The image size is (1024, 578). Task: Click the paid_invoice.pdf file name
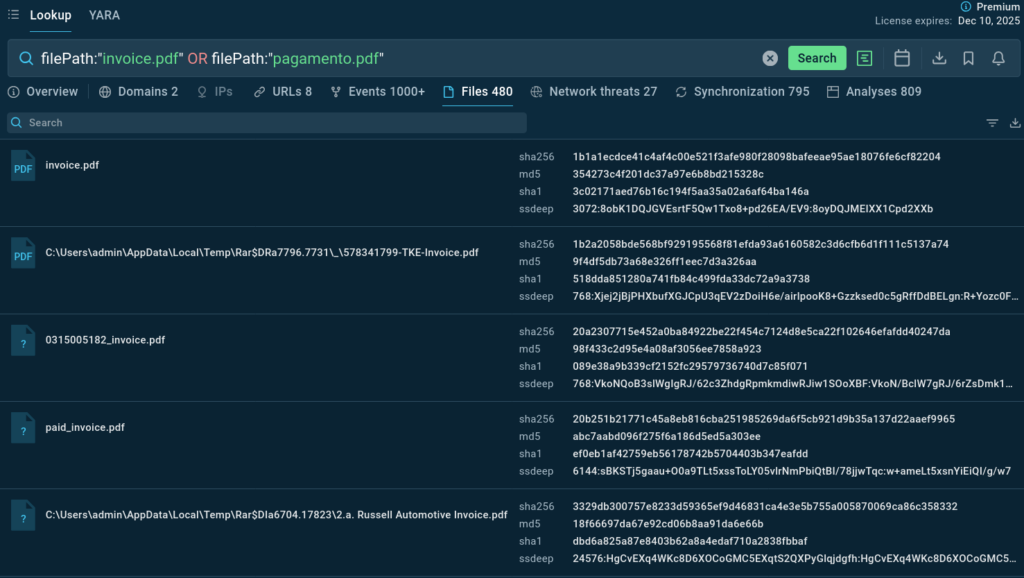click(x=85, y=427)
